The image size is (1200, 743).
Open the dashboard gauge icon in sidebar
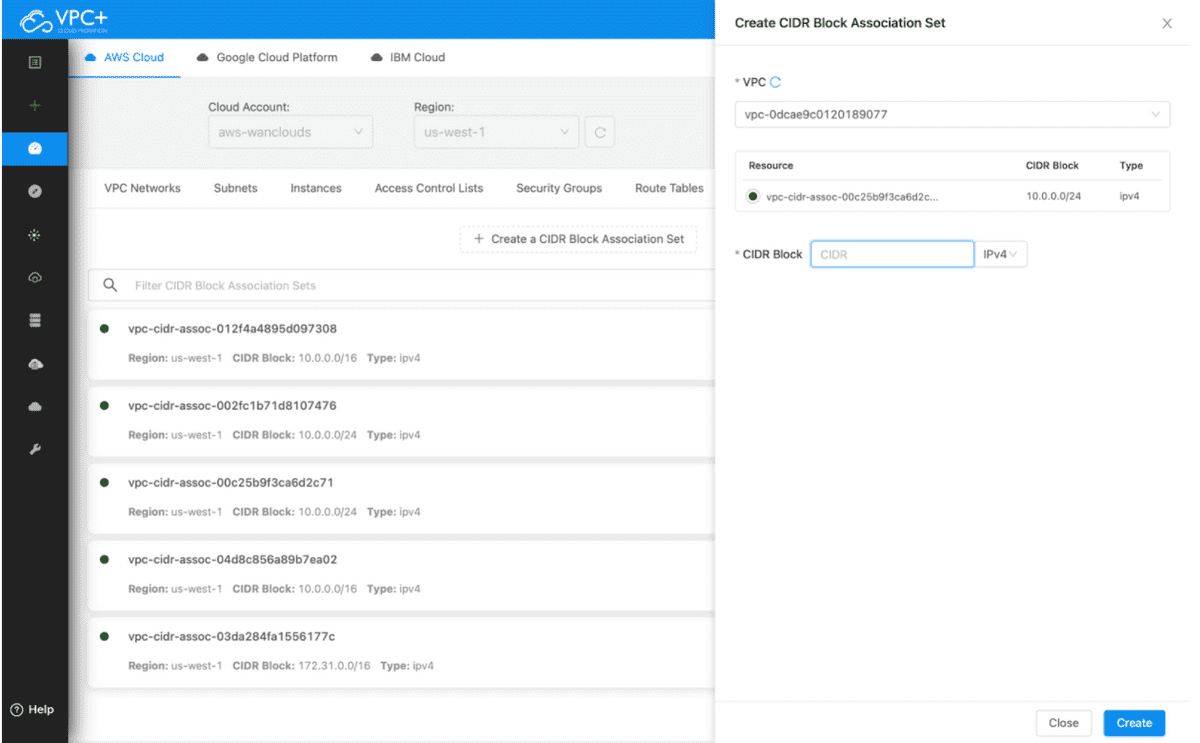tap(35, 148)
